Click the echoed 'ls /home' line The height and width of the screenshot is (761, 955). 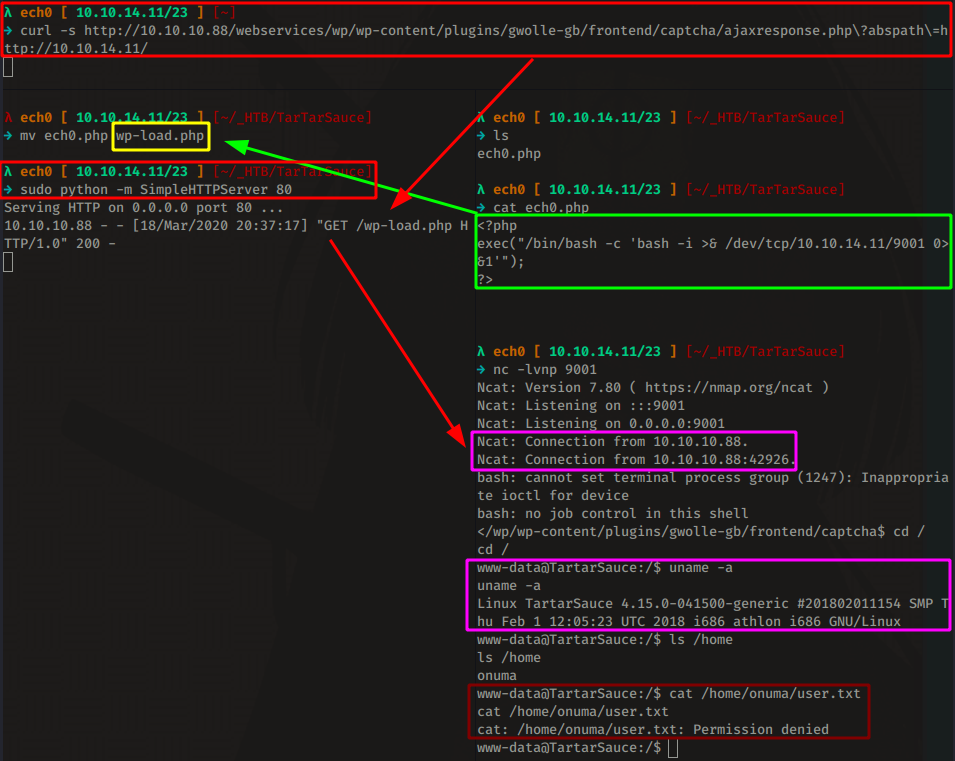pyautogui.click(x=509, y=657)
